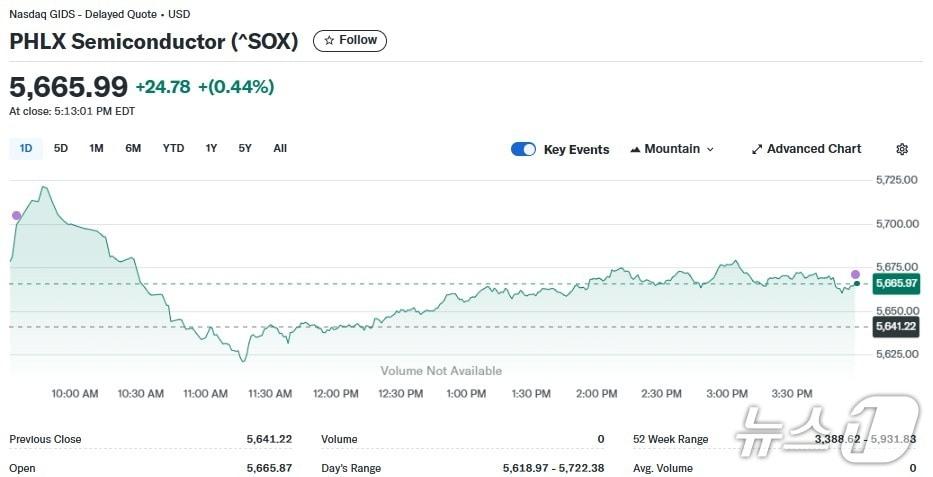The height and width of the screenshot is (477, 933).
Task: Select the 5D time range tab
Action: click(x=61, y=148)
